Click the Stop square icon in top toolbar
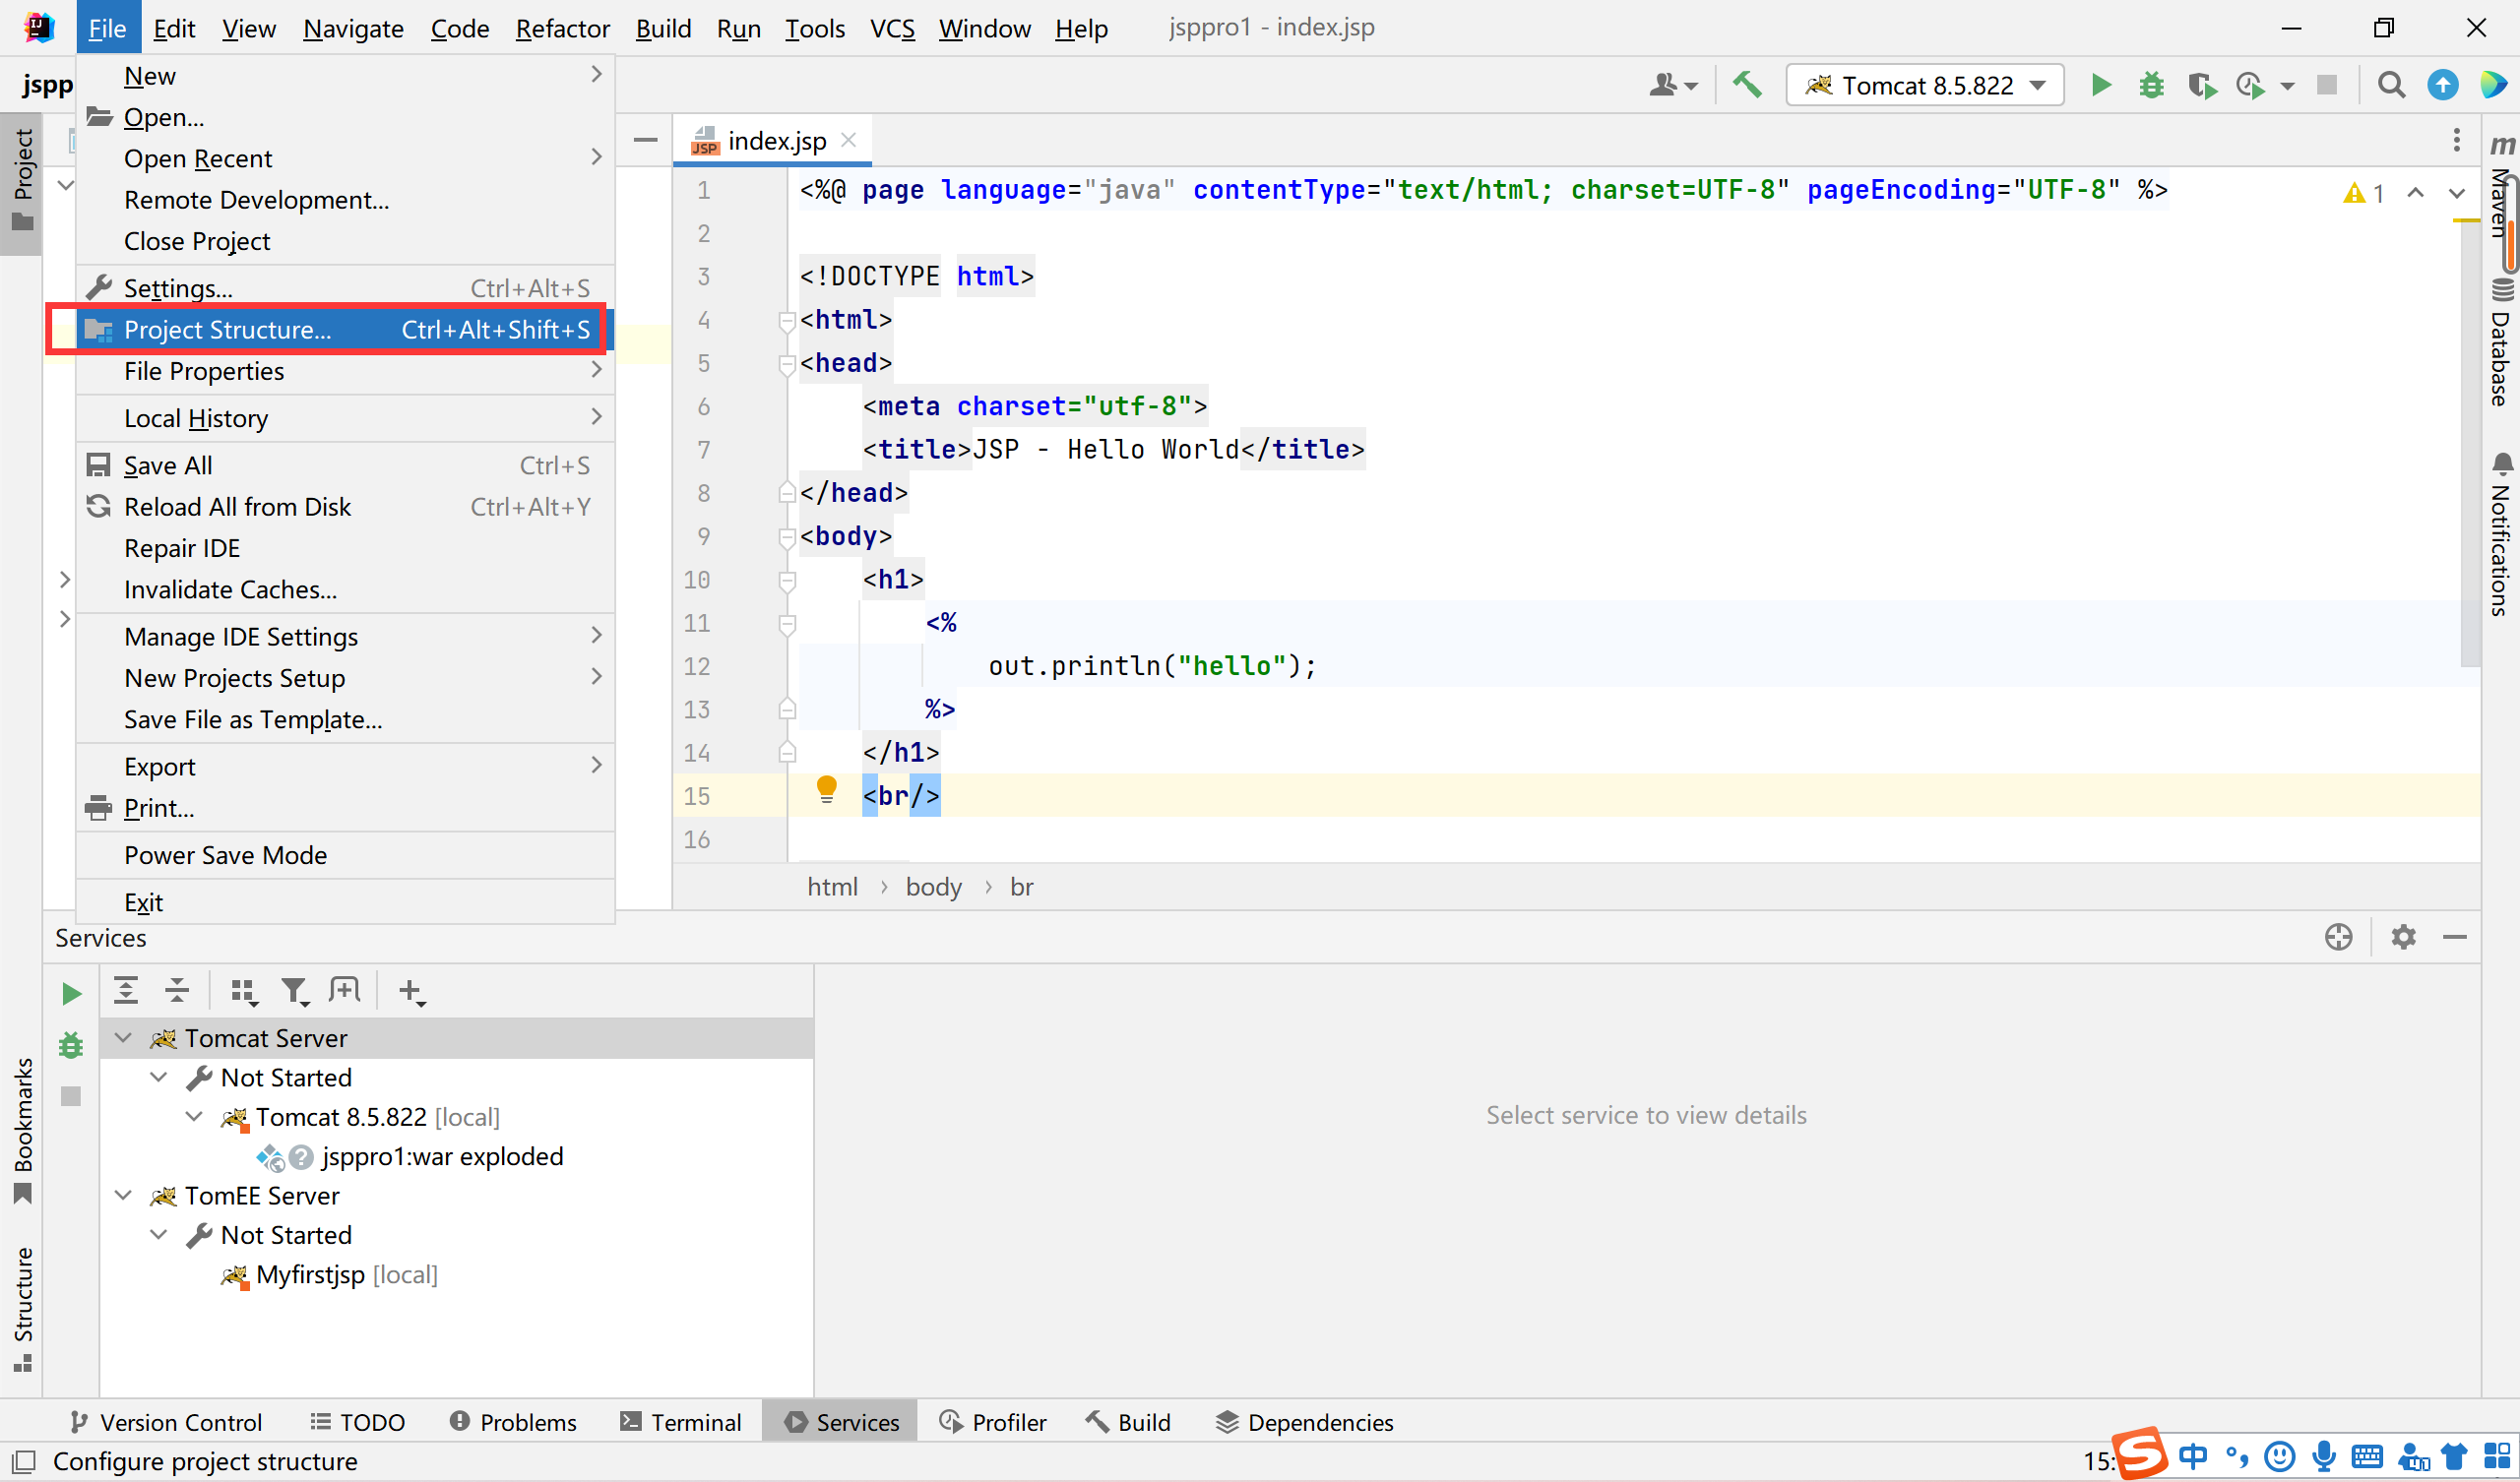This screenshot has height=1482, width=2520. pyautogui.click(x=2327, y=85)
